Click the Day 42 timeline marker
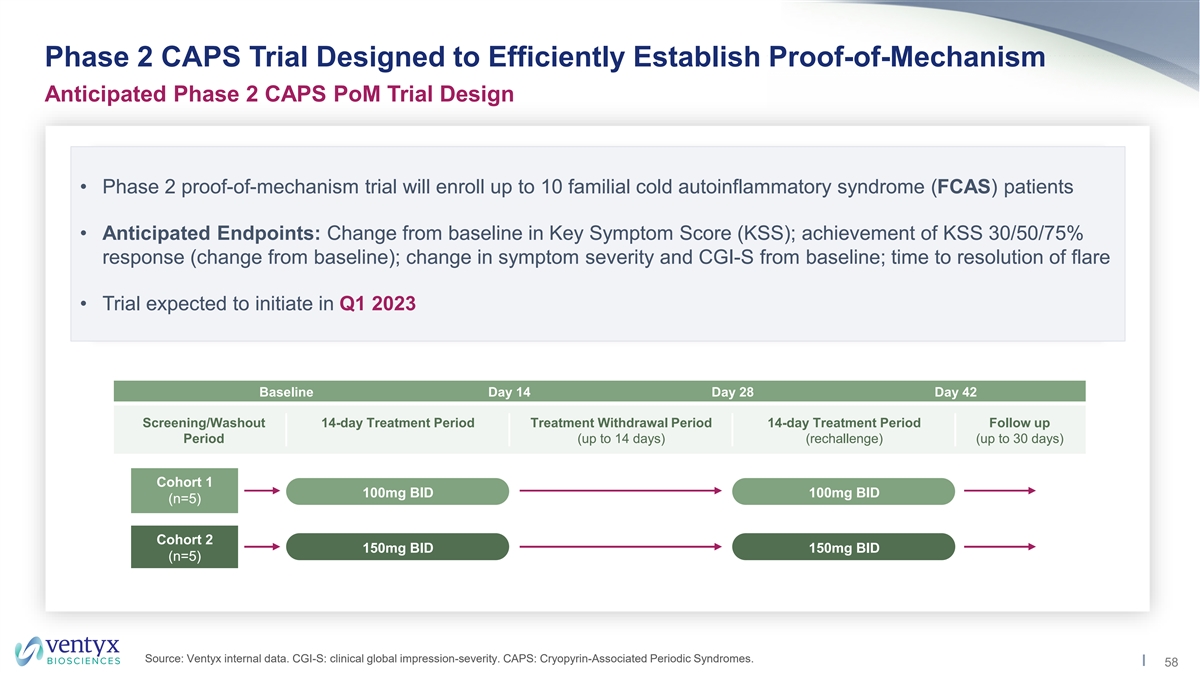The height and width of the screenshot is (673, 1200). coord(955,392)
